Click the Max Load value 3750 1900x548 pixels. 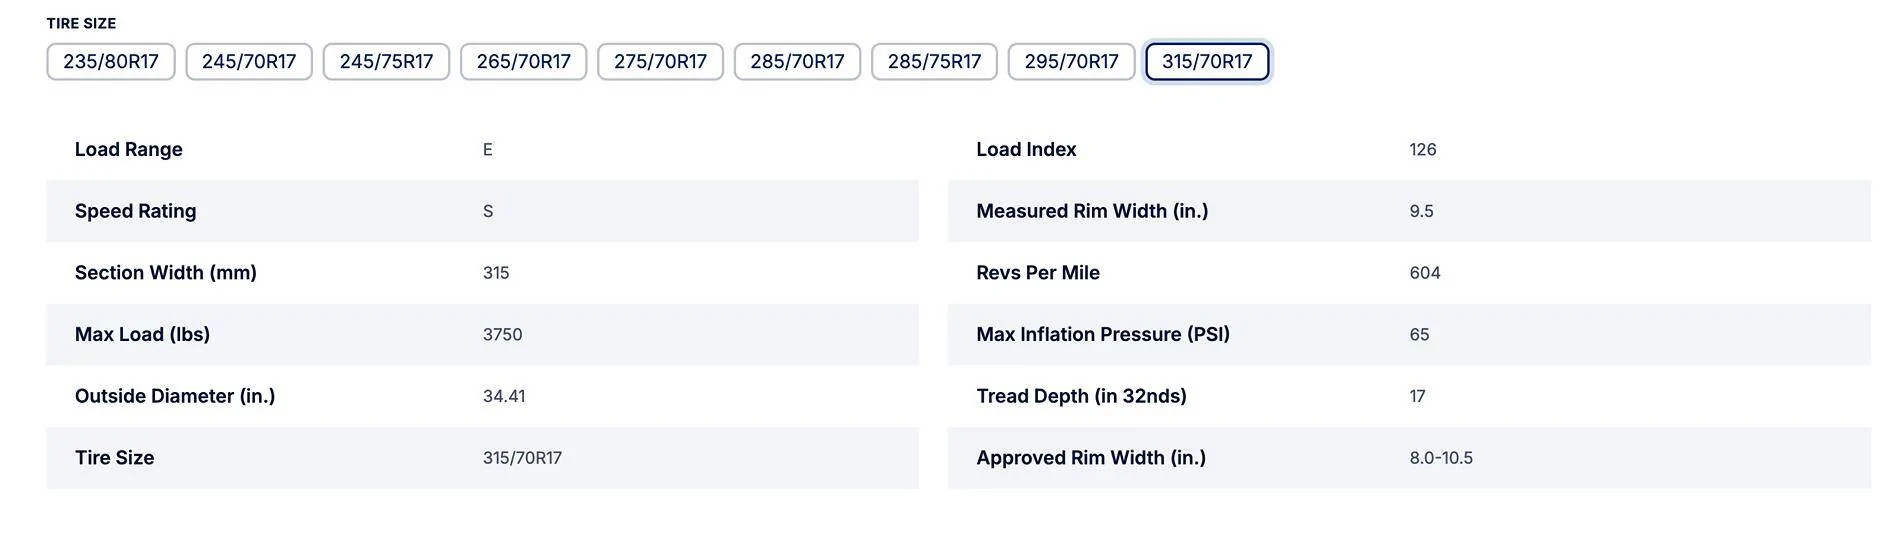pos(502,335)
